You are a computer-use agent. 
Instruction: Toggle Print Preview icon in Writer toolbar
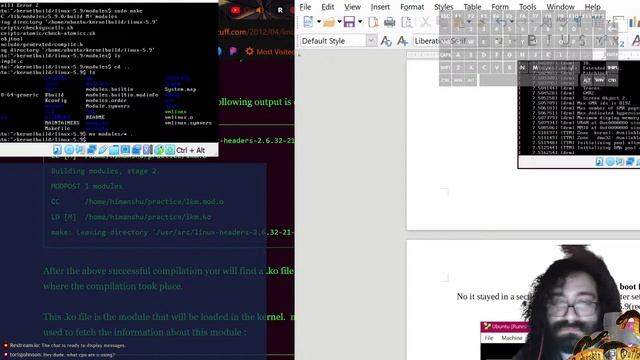[x=407, y=22]
